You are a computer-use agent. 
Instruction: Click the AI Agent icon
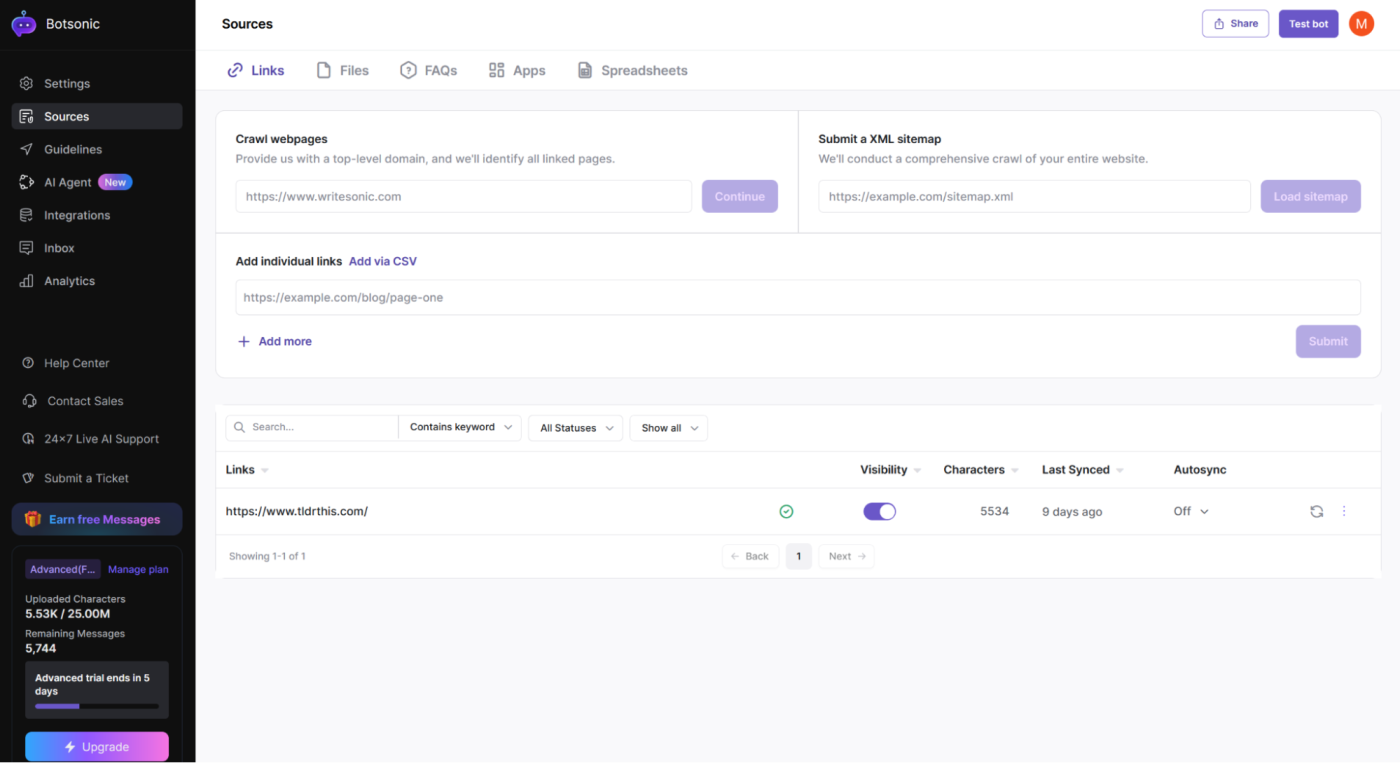(x=27, y=183)
